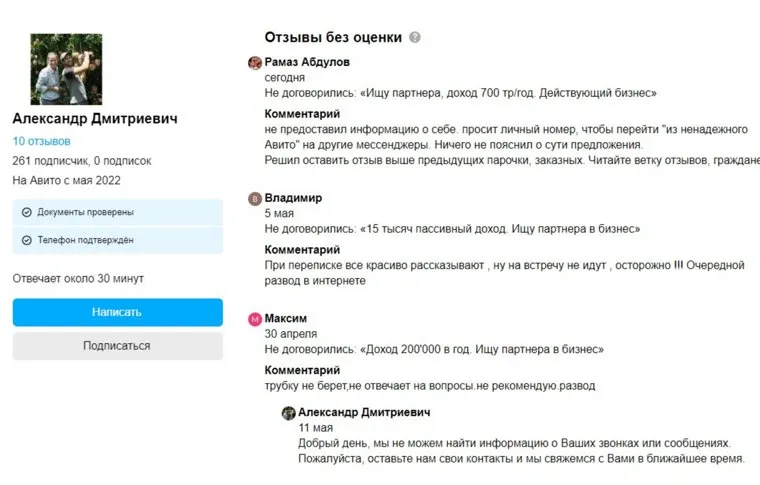Open reviewer name Рамаз Абдулов
Image resolution: width=760 pixels, height=485 pixels.
pyautogui.click(x=307, y=62)
